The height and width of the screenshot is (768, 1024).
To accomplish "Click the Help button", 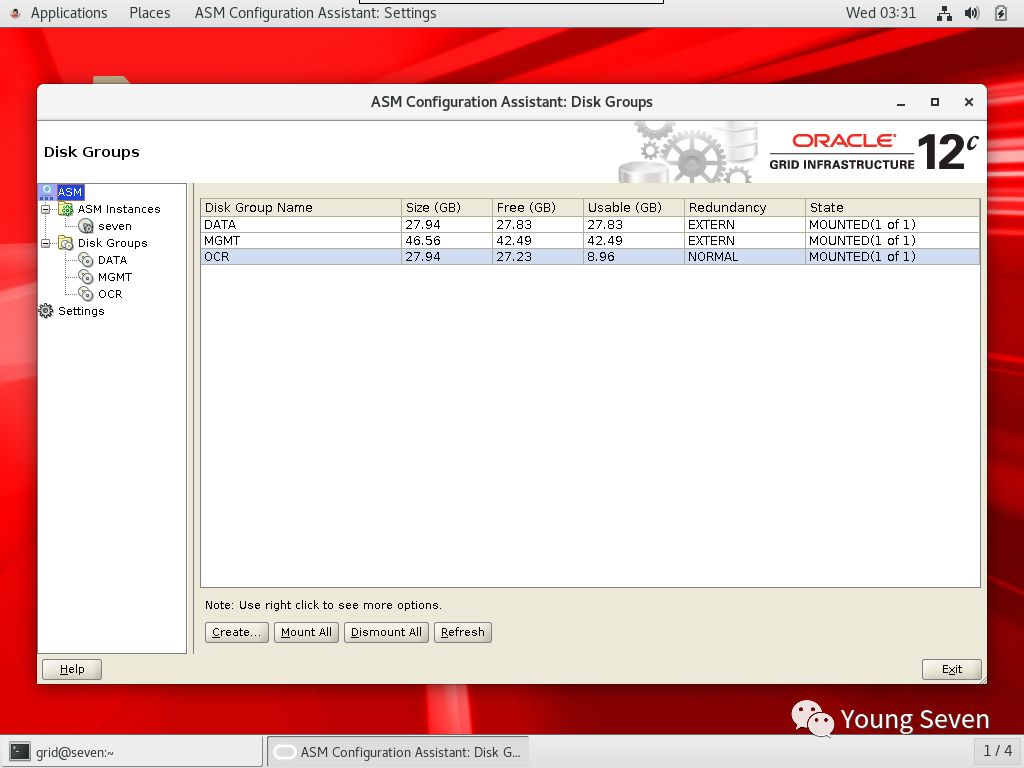I will (72, 669).
